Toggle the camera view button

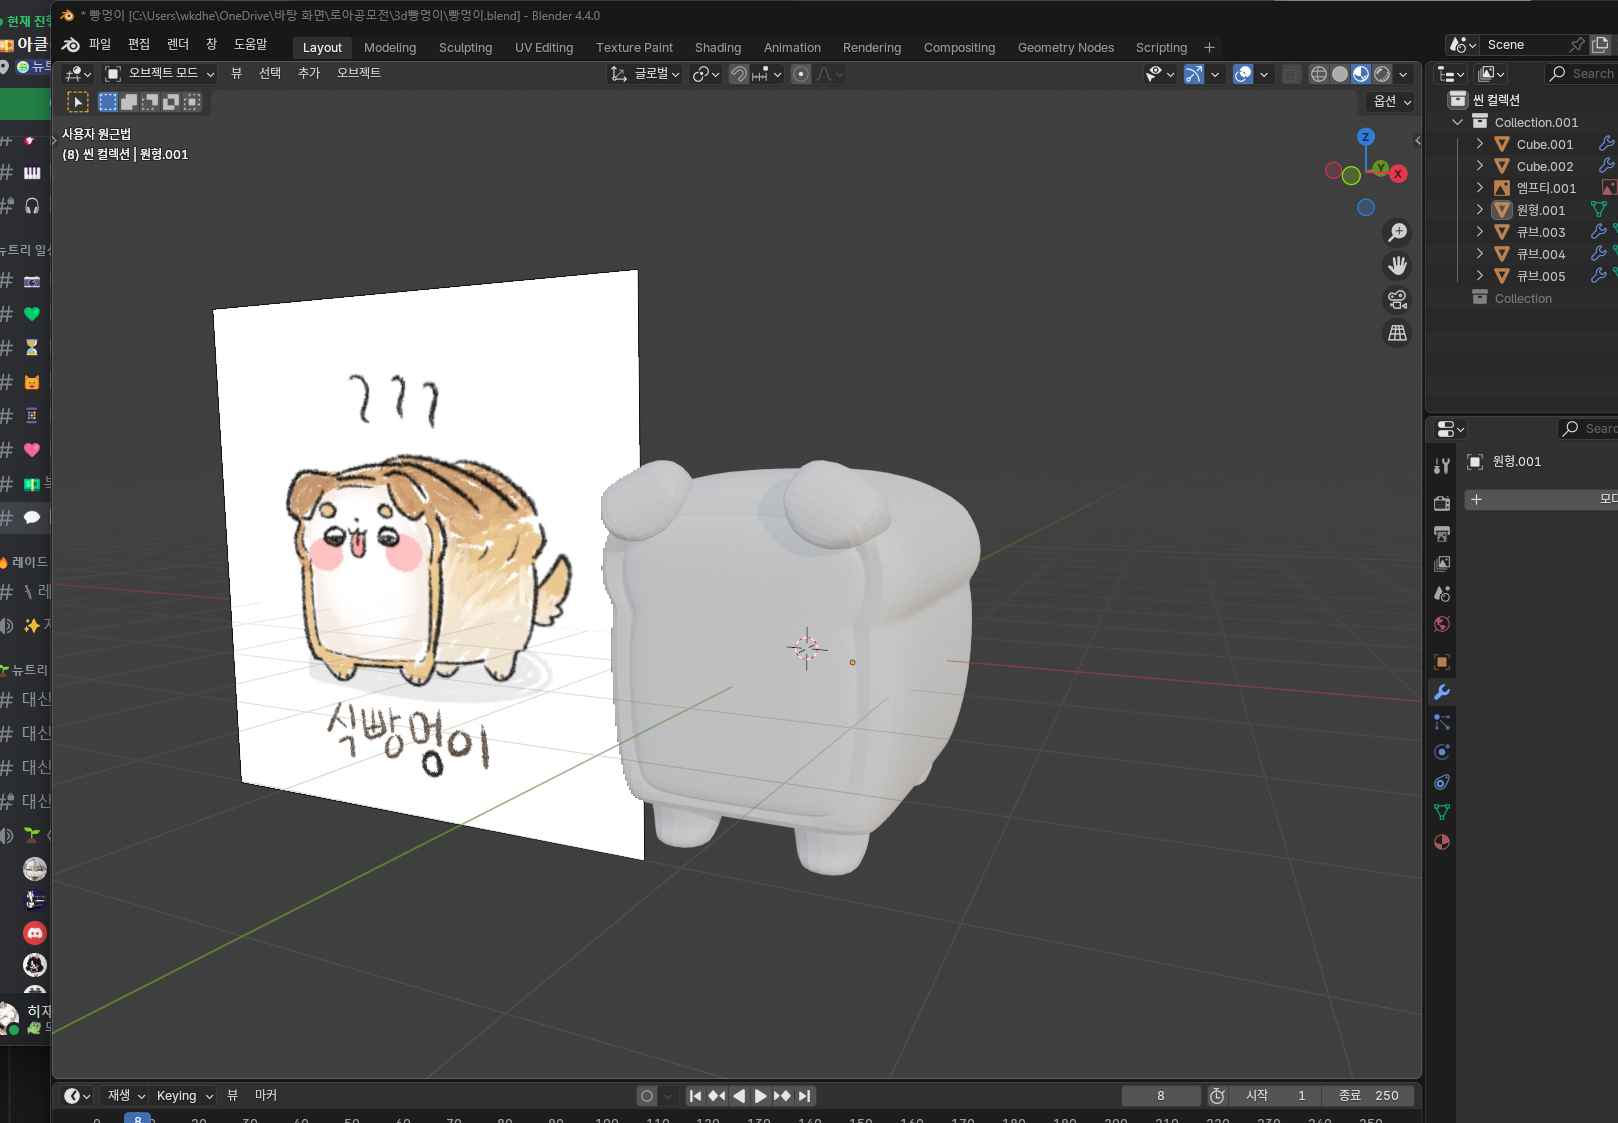[x=1397, y=299]
